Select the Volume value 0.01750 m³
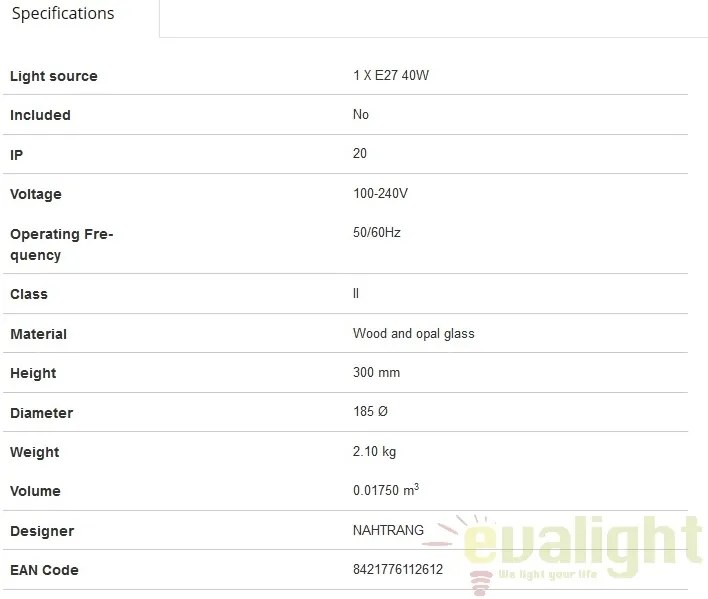This screenshot has width=708, height=599. coord(386,489)
